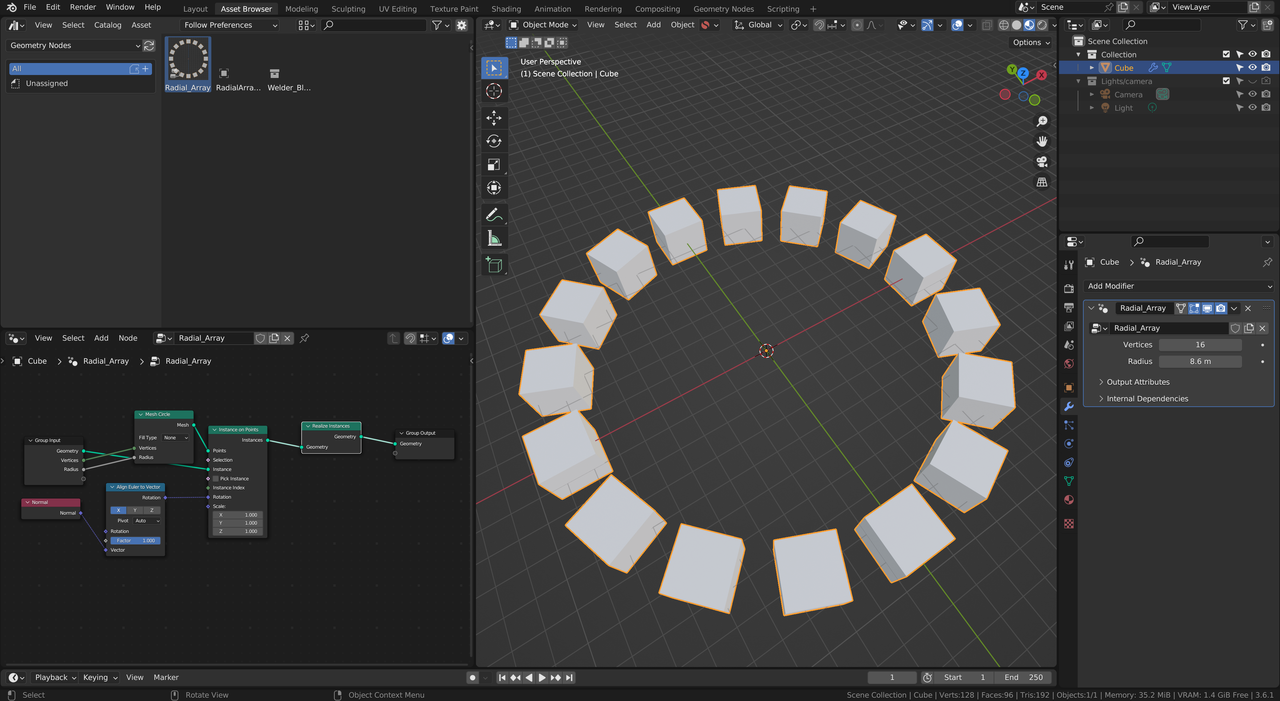Expand the Internal Dependencies section
The width and height of the screenshot is (1280, 701).
click(x=1146, y=399)
